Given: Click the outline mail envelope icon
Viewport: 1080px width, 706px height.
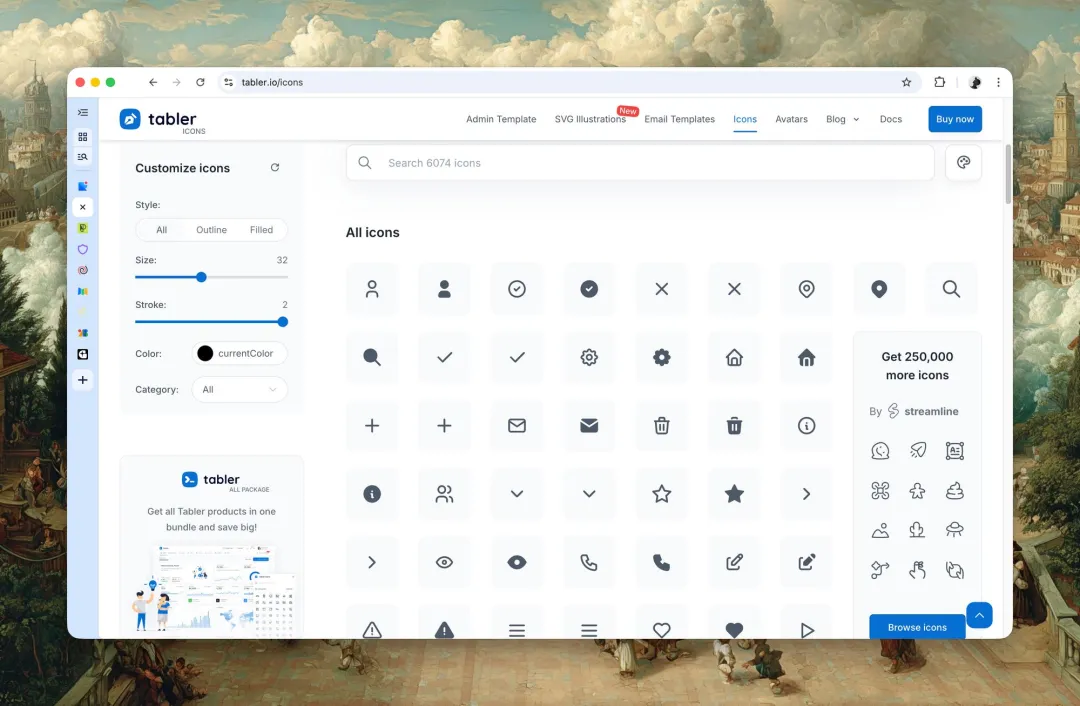Looking at the screenshot, I should click(517, 426).
